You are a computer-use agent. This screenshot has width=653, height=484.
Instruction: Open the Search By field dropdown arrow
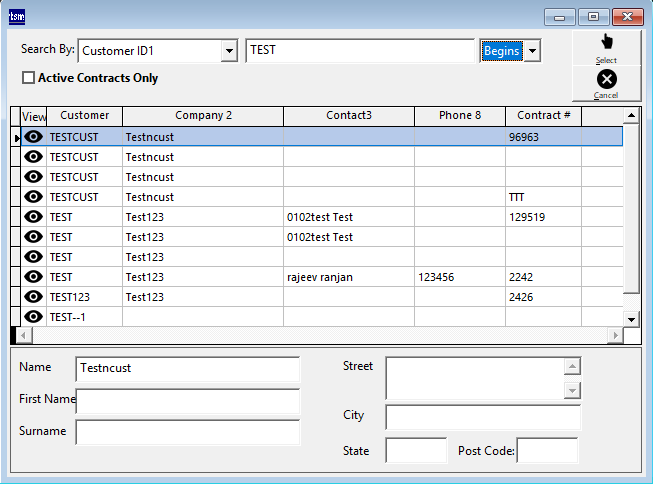(x=229, y=50)
